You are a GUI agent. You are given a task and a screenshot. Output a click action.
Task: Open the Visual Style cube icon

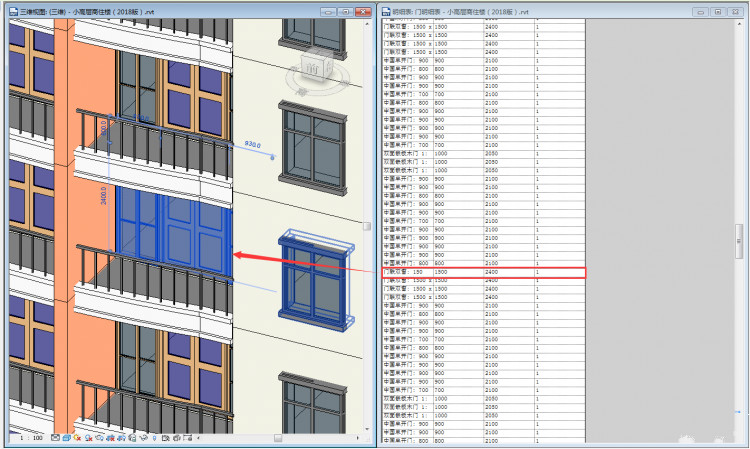(66, 438)
